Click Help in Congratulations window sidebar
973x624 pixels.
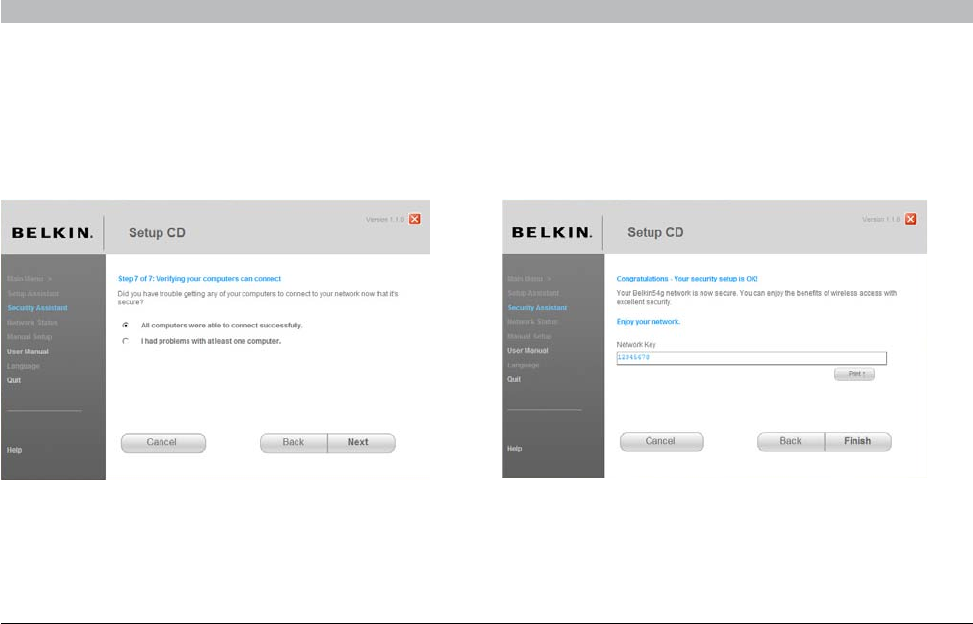[x=514, y=448]
